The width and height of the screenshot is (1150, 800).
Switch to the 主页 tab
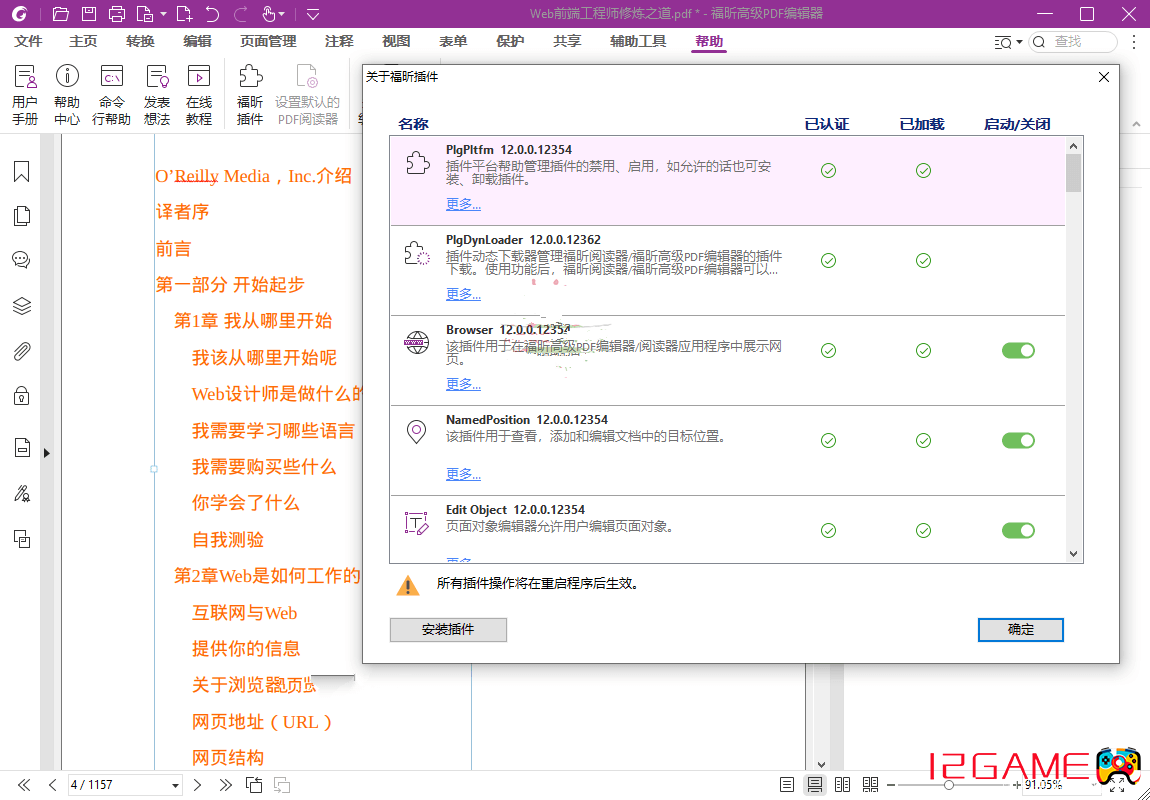click(83, 42)
